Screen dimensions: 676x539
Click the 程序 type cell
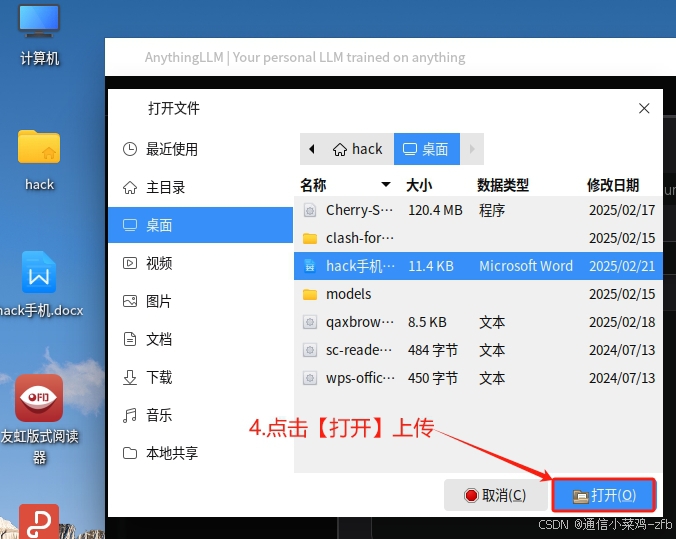click(492, 210)
